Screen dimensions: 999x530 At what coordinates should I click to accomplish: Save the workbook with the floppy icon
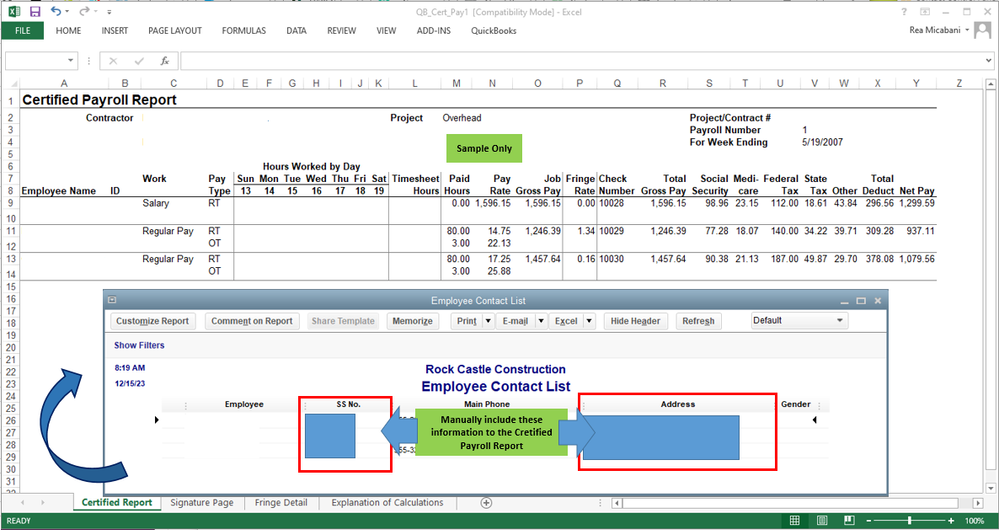tap(35, 11)
